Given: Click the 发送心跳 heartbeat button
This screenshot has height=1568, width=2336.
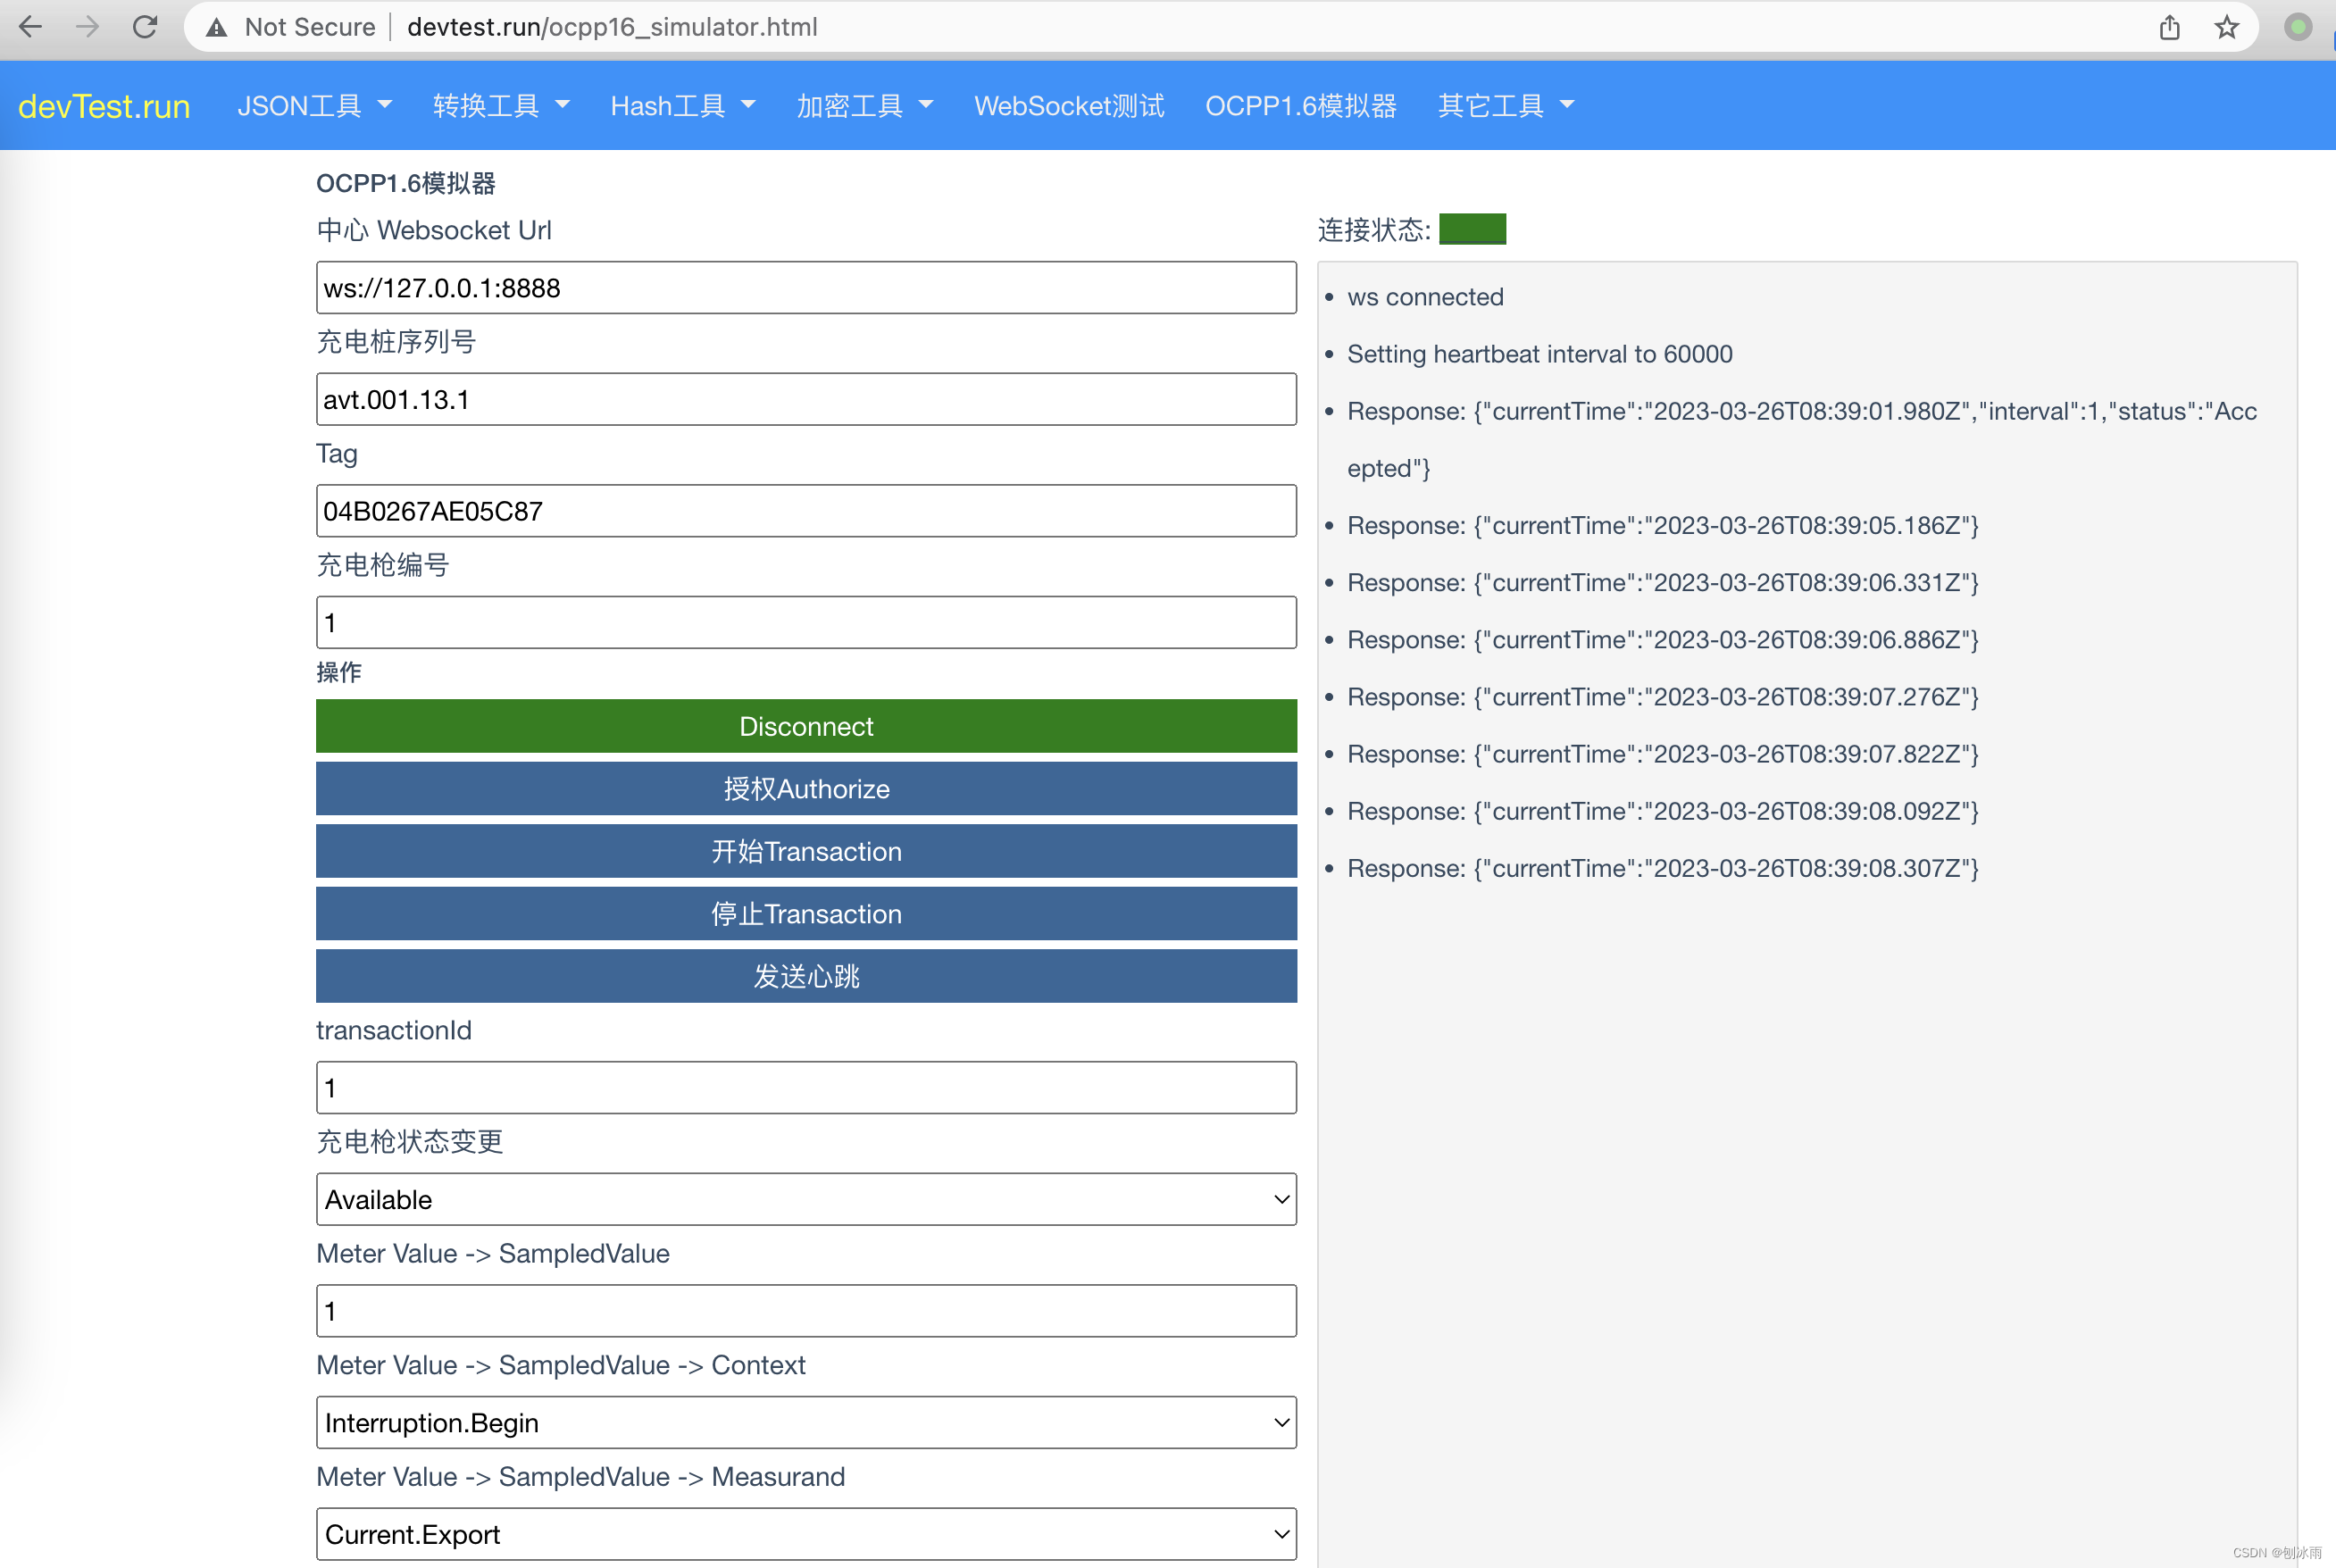Looking at the screenshot, I should tap(806, 976).
